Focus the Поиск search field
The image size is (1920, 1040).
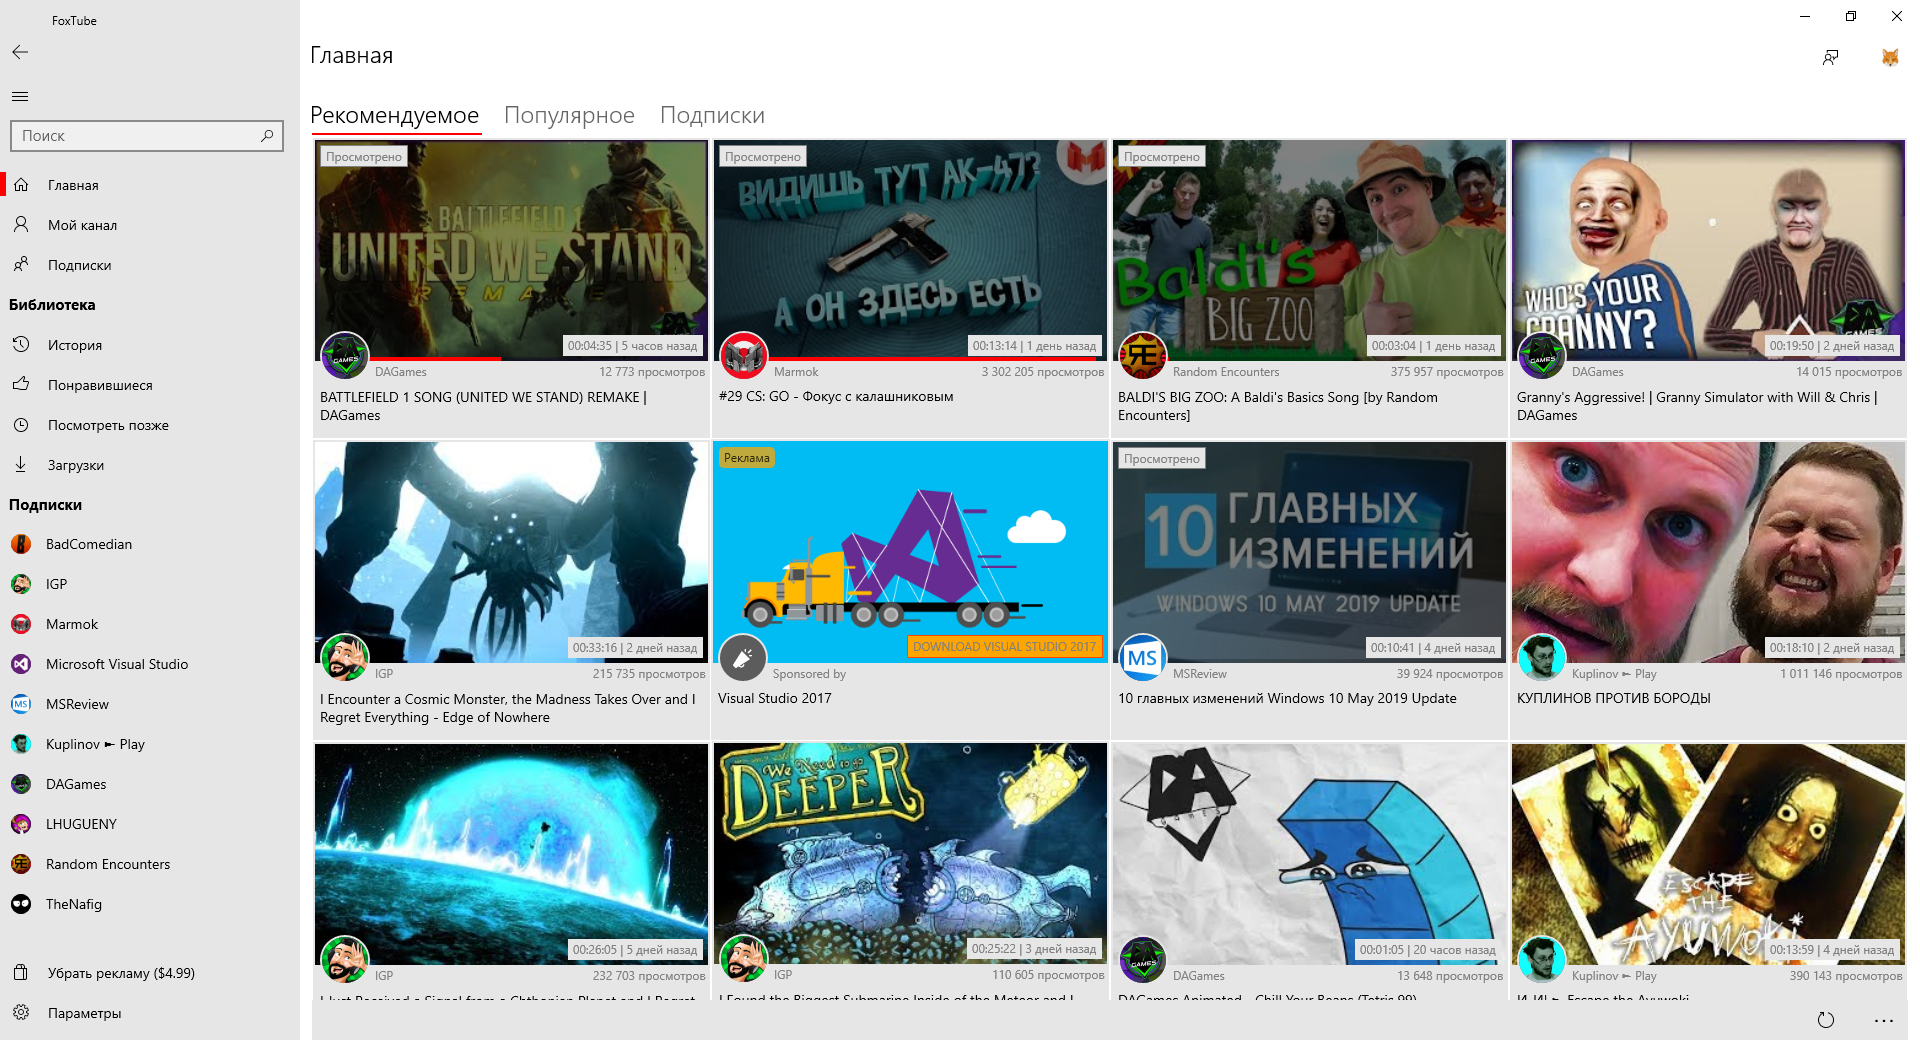[x=135, y=136]
